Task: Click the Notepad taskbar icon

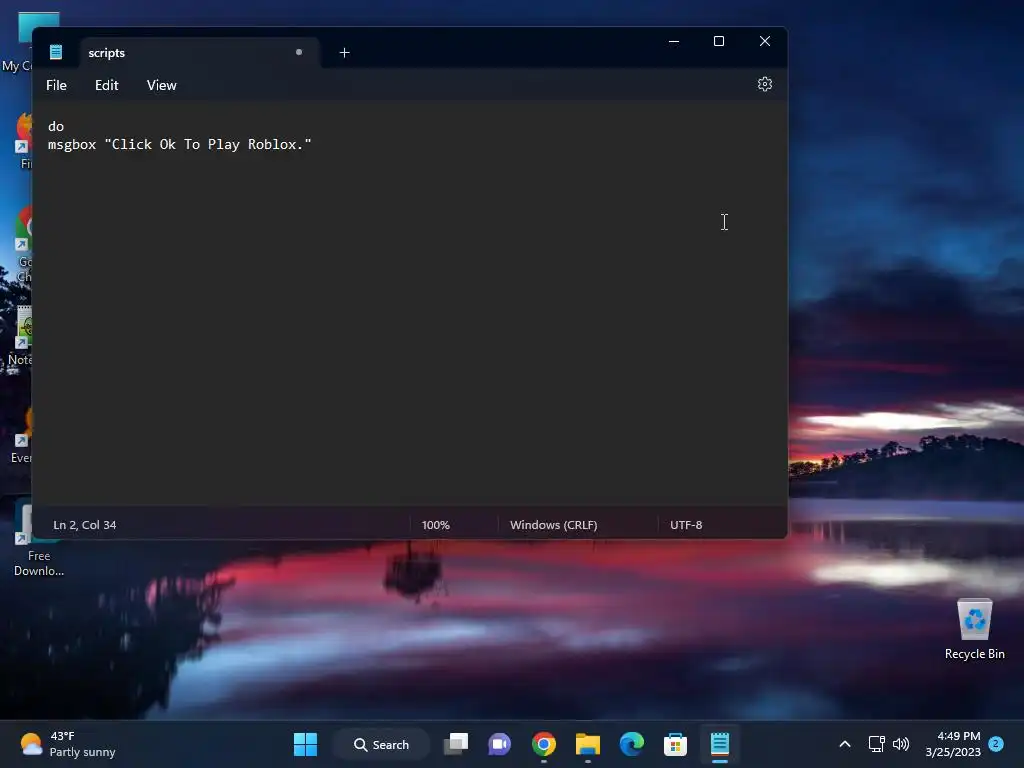Action: click(720, 744)
